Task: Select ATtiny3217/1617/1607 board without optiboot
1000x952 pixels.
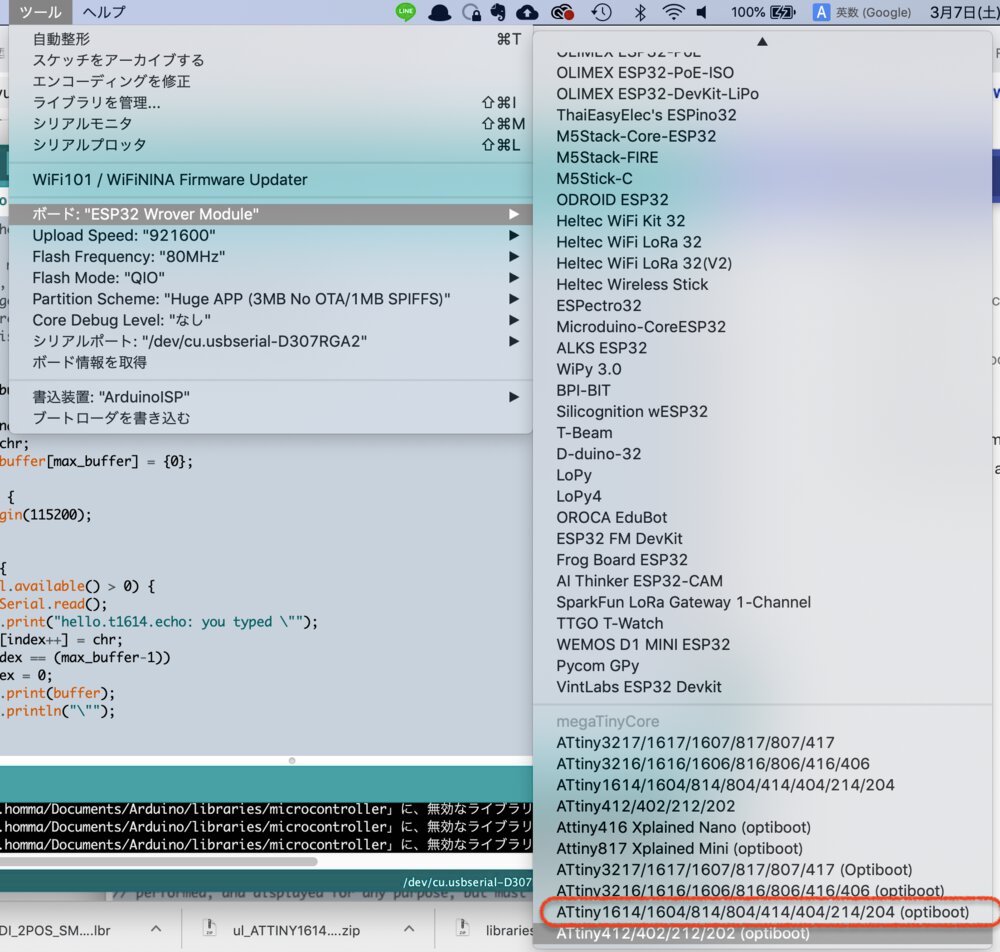Action: coord(762,742)
